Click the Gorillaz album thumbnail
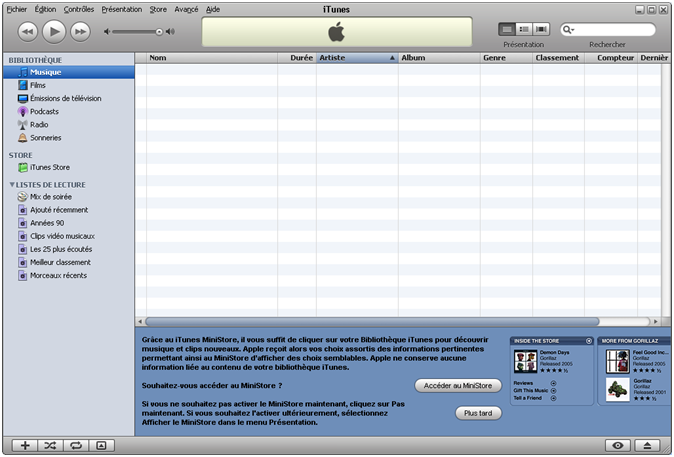674x457 pixels. pyautogui.click(x=618, y=390)
